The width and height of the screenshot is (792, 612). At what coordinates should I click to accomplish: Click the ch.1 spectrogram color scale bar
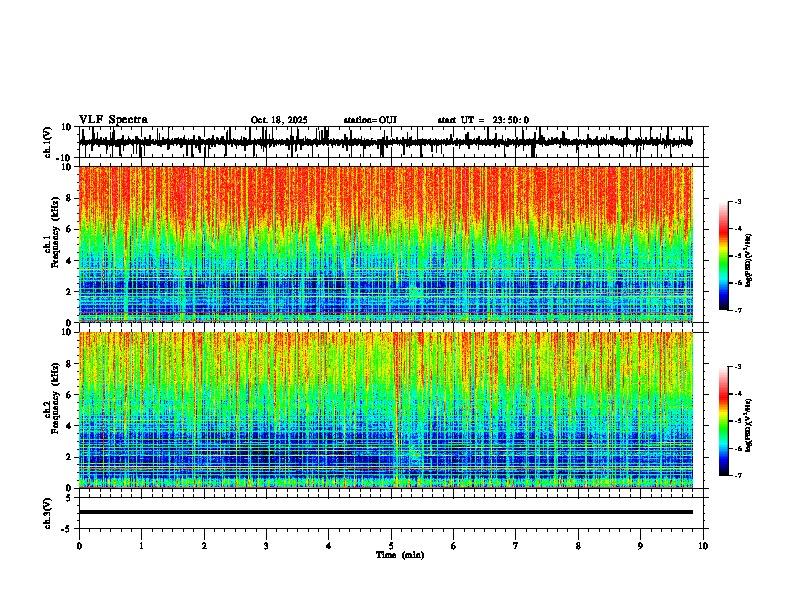point(723,256)
